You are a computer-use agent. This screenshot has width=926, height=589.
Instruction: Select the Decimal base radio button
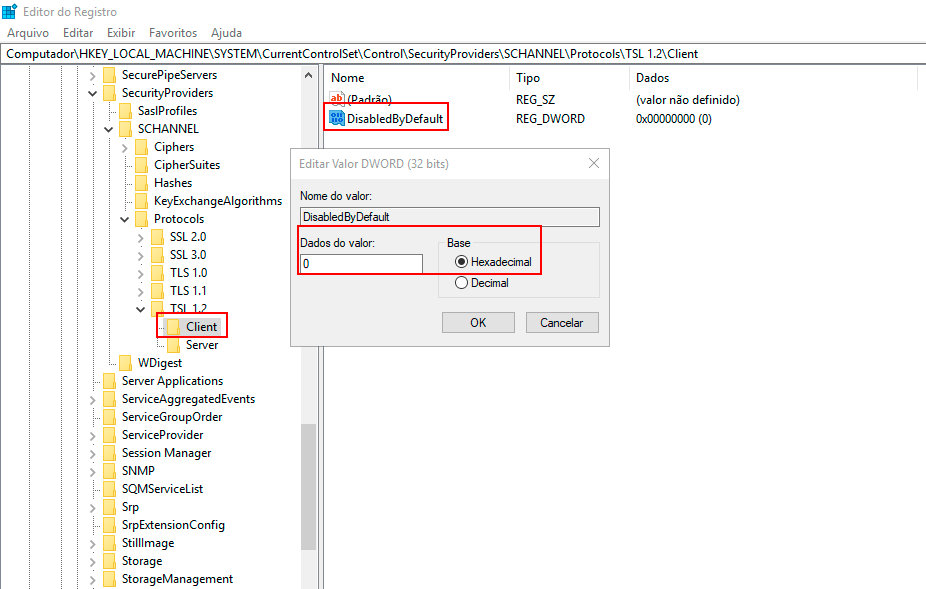461,283
